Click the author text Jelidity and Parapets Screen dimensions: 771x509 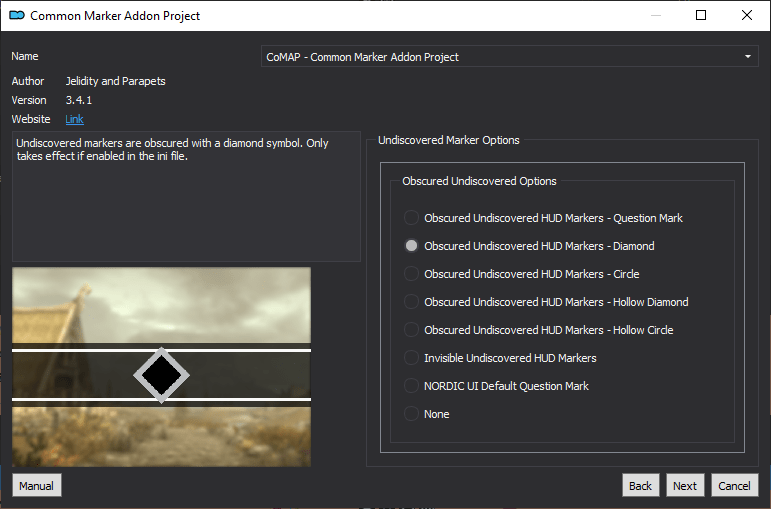[x=116, y=81]
